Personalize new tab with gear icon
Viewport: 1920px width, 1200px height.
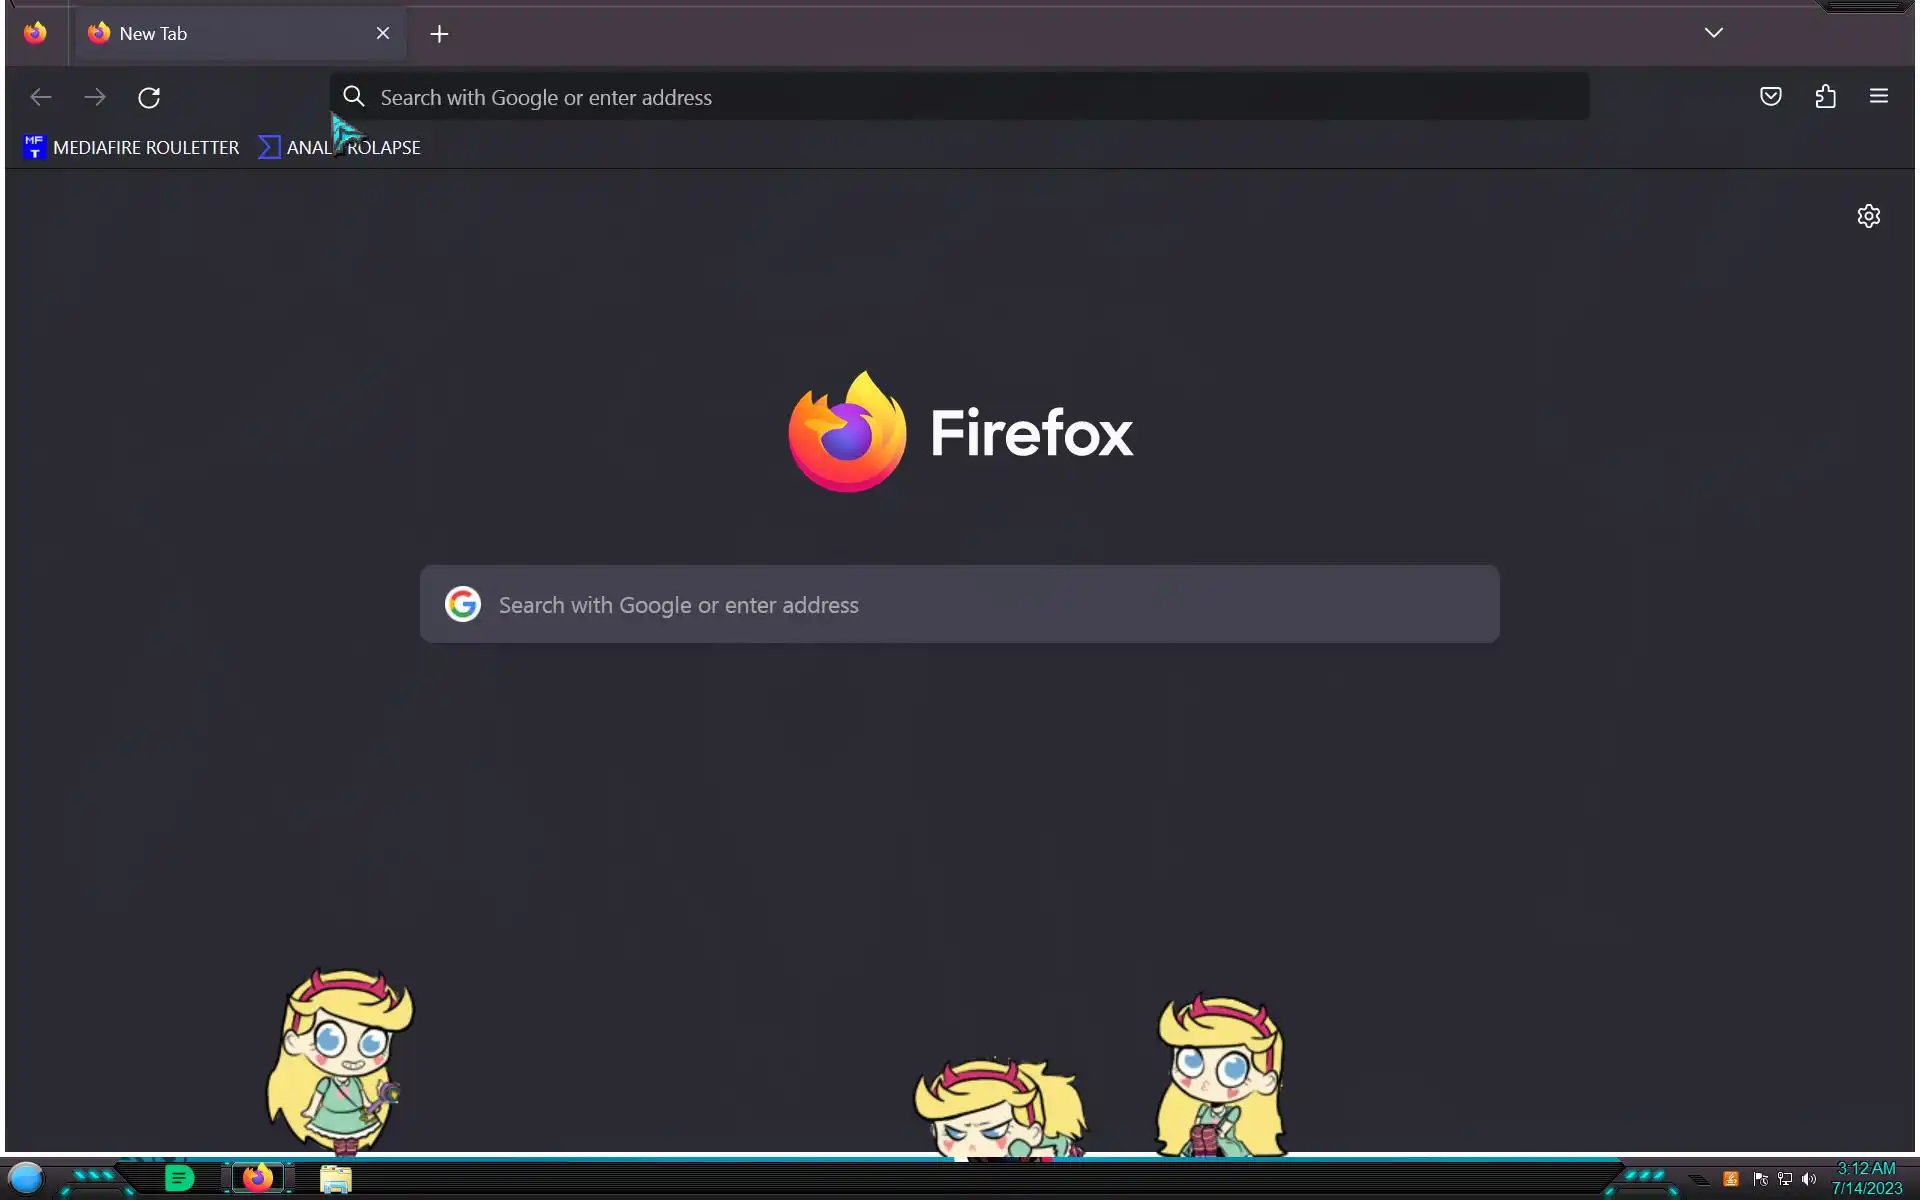tap(1868, 216)
